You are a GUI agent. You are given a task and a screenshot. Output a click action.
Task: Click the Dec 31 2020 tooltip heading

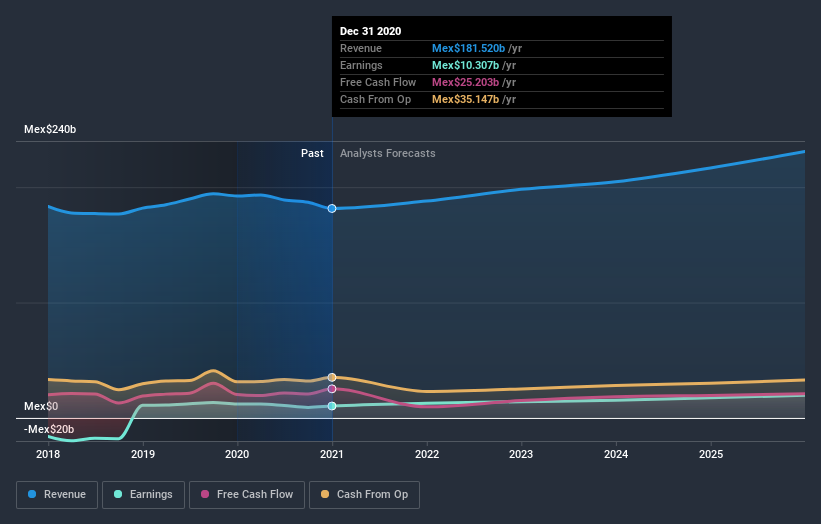coord(370,31)
